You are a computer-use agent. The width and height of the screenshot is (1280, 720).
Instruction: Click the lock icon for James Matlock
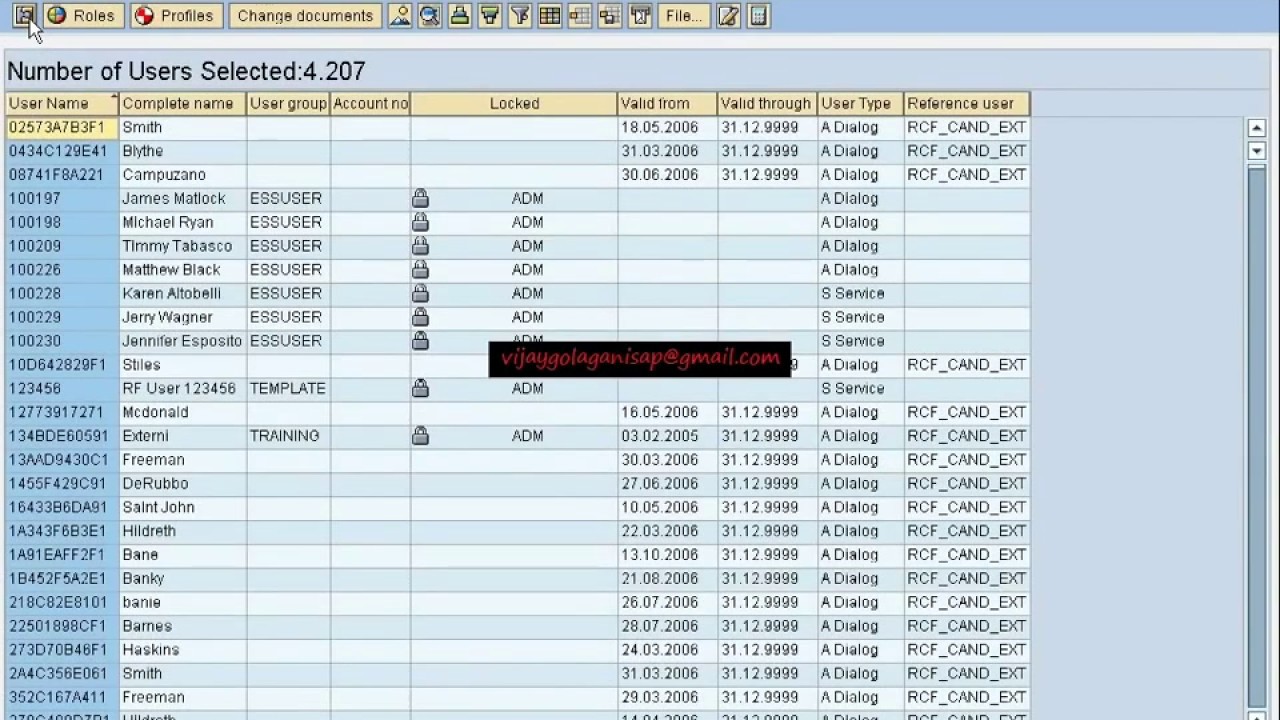(420, 198)
